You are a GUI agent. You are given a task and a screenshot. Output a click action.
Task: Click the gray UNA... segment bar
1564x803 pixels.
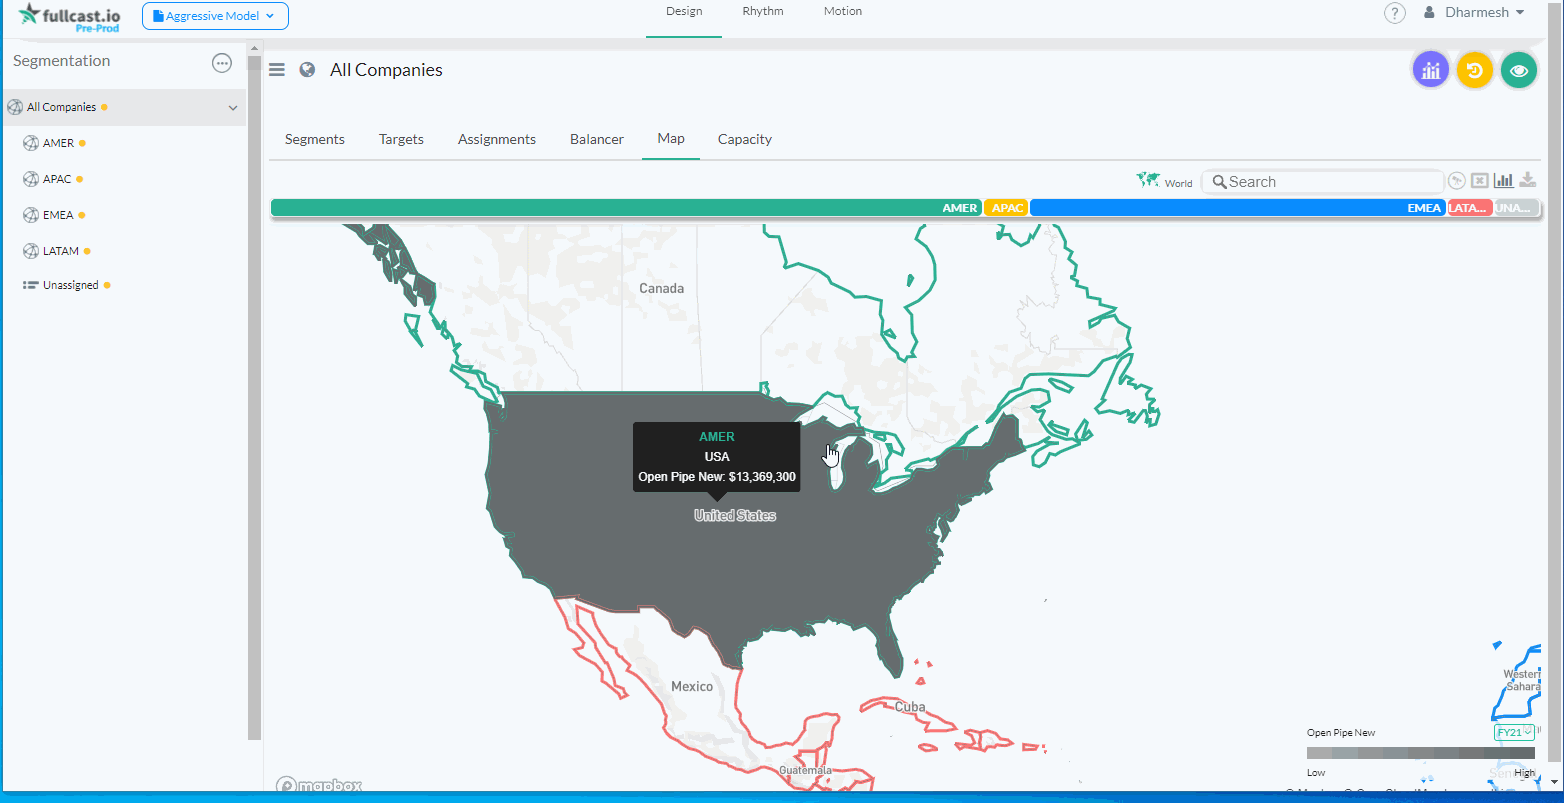(1516, 208)
